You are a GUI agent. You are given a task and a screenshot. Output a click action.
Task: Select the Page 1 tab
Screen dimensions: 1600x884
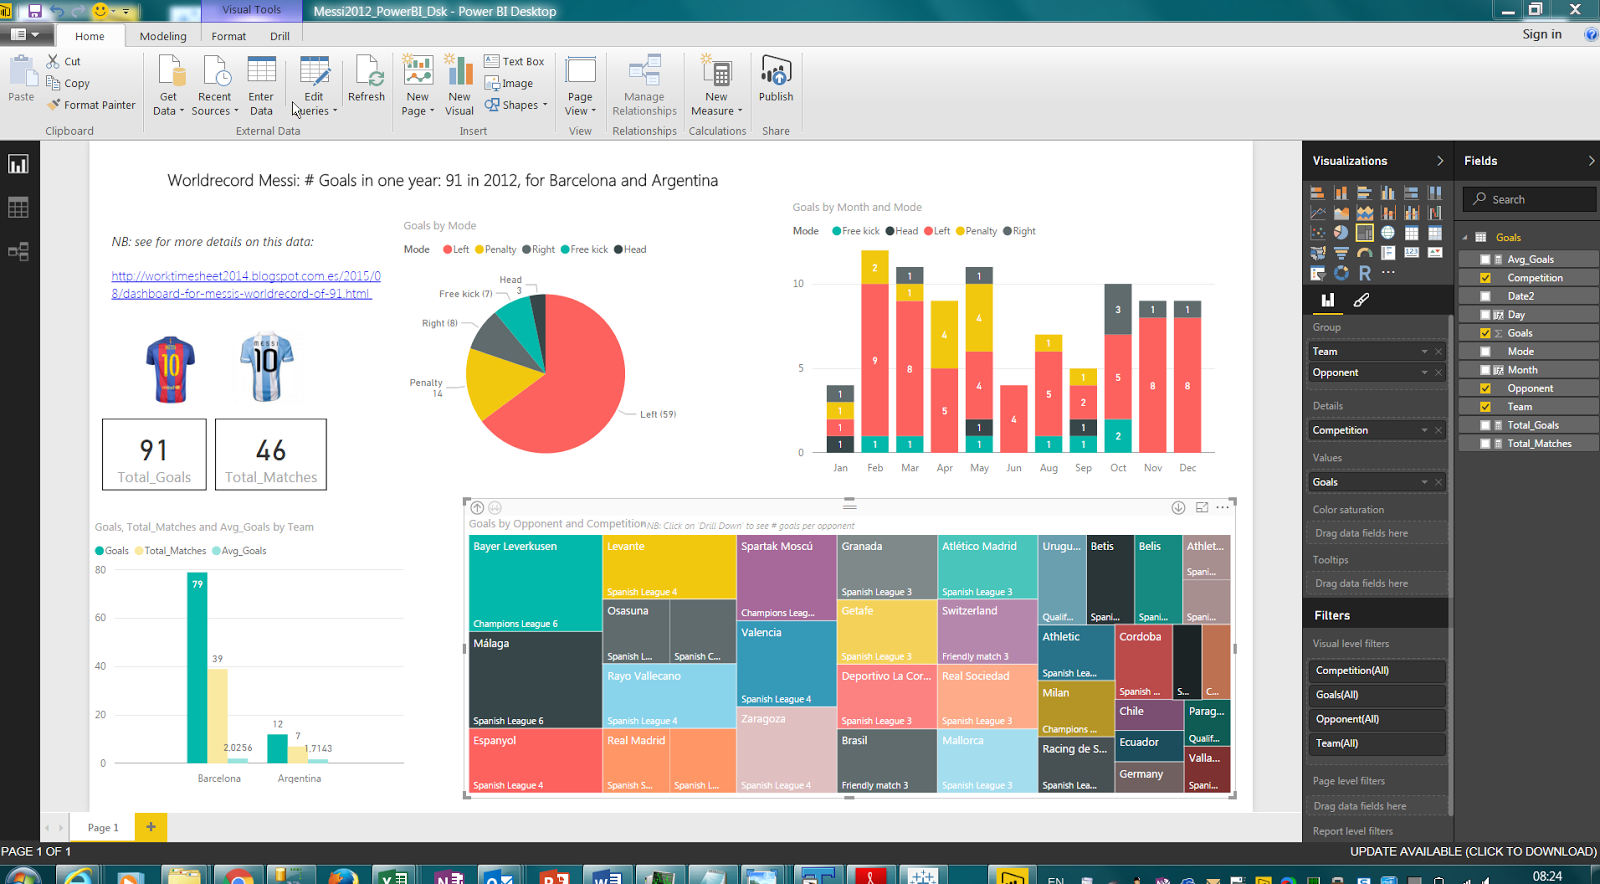103,828
